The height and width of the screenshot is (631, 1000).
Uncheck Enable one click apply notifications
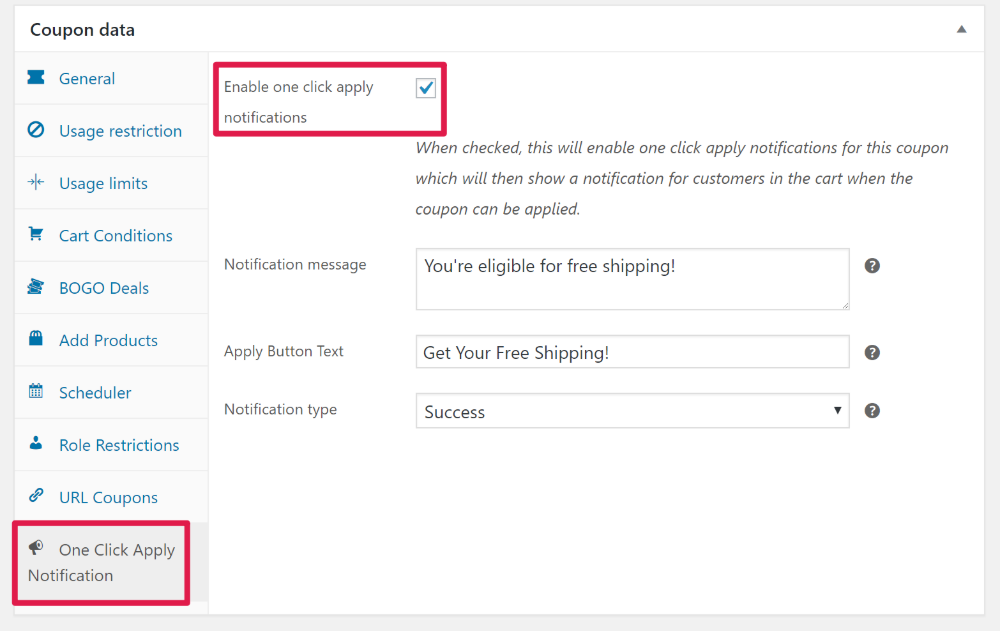click(x=425, y=88)
